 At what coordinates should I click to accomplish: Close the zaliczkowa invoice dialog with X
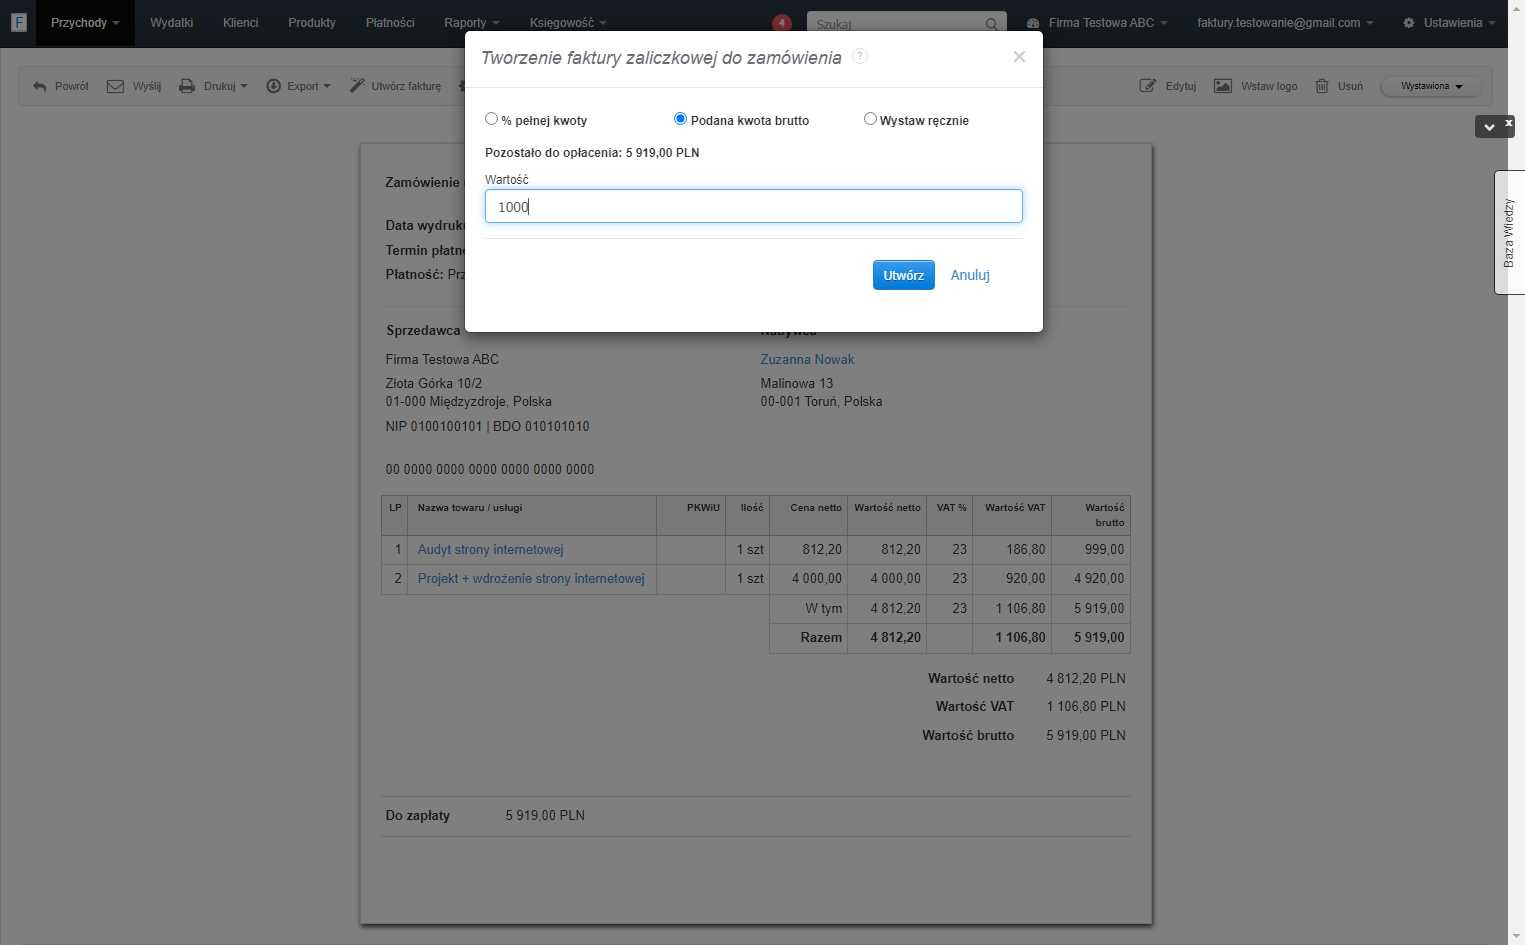(x=1019, y=57)
